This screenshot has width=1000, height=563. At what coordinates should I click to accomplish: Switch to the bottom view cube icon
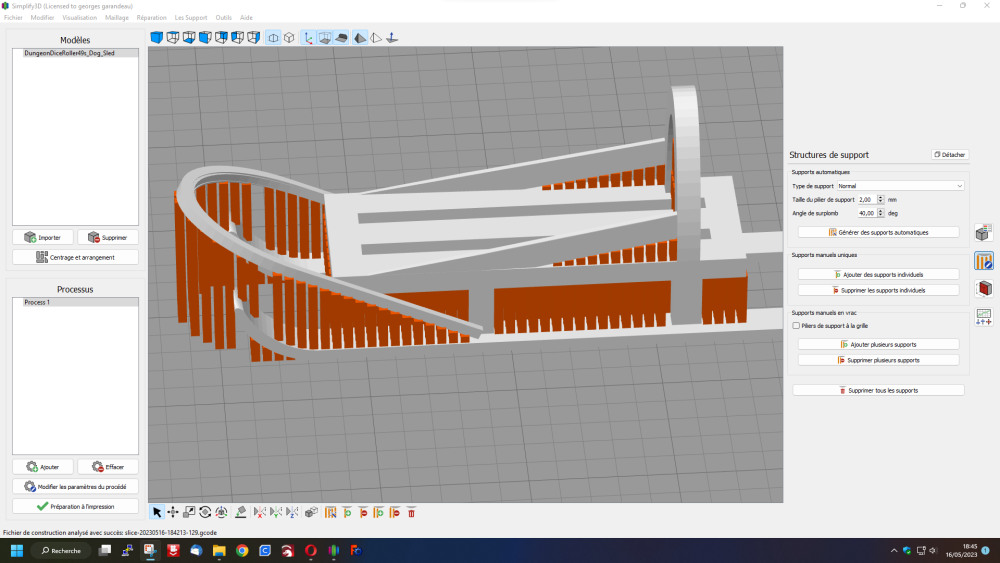point(189,38)
